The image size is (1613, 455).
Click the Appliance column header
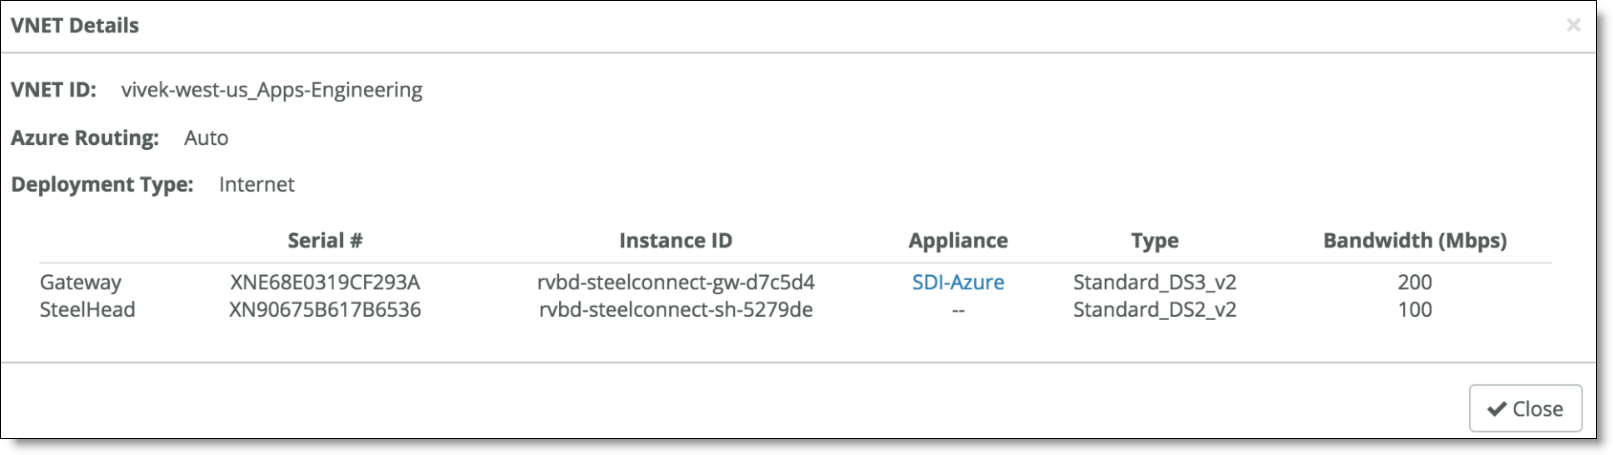click(958, 240)
